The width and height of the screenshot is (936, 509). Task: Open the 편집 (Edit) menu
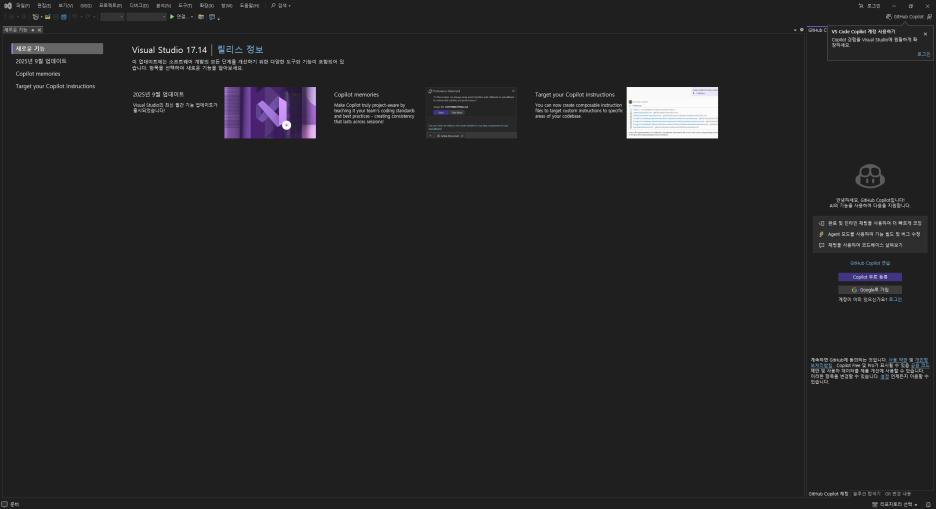[x=44, y=5]
